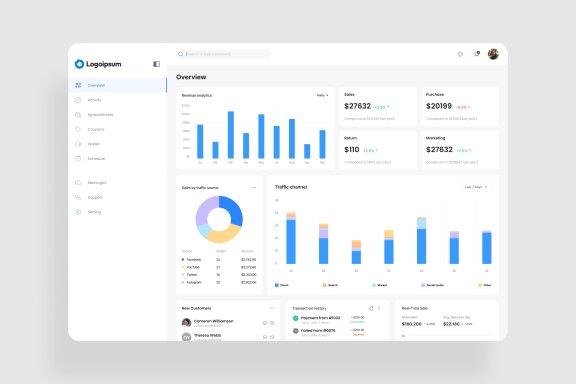Open the Purchase $20199 card

[460, 107]
